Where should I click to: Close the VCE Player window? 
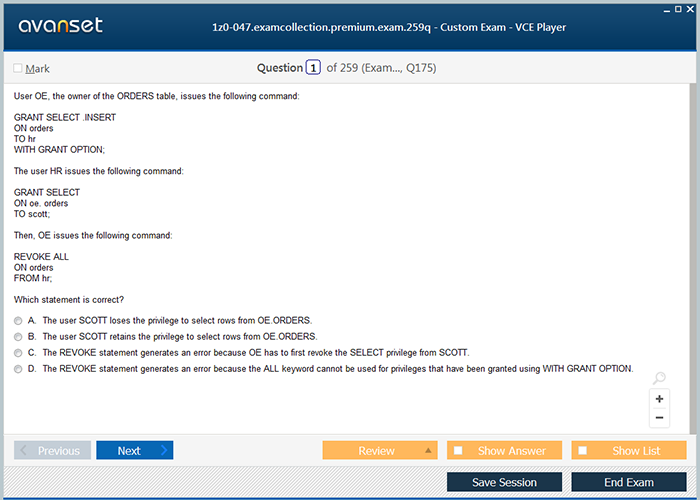click(691, 8)
